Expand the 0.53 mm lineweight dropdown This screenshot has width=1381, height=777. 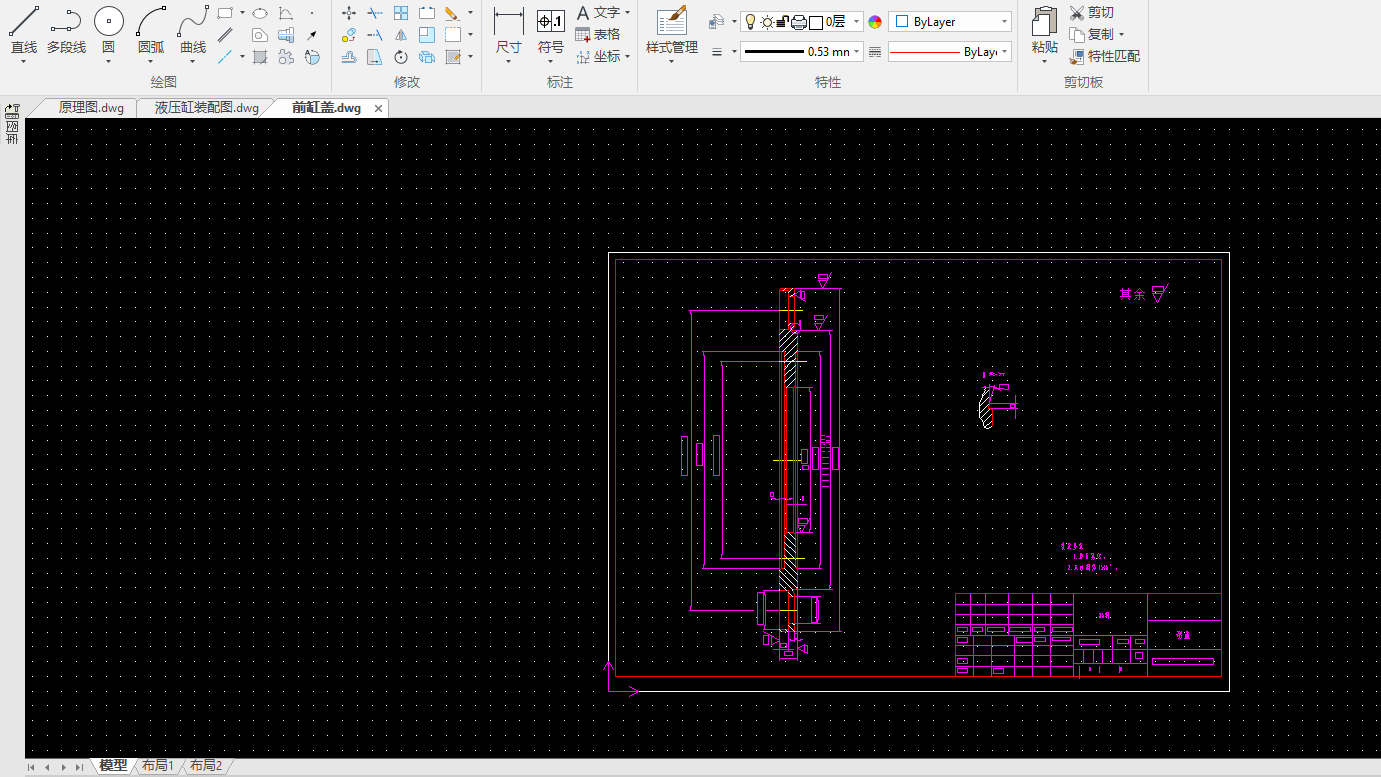[857, 52]
